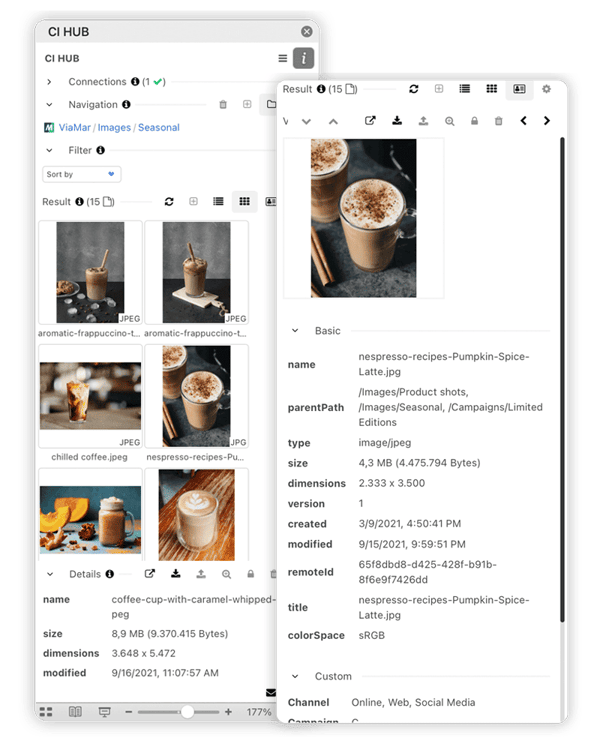Click the open-external icon in the Details row
The width and height of the screenshot is (600, 747).
click(x=150, y=574)
